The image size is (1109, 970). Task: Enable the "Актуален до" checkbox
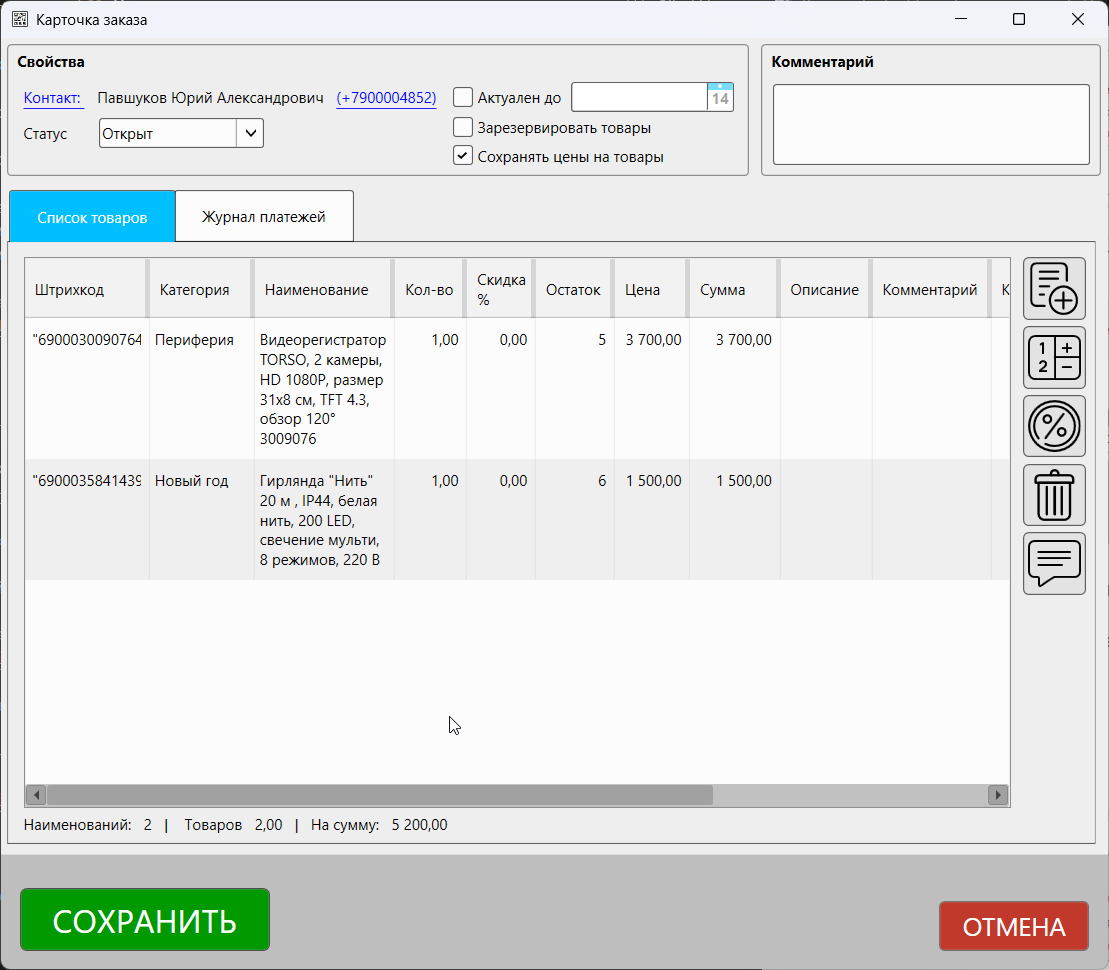coord(463,97)
